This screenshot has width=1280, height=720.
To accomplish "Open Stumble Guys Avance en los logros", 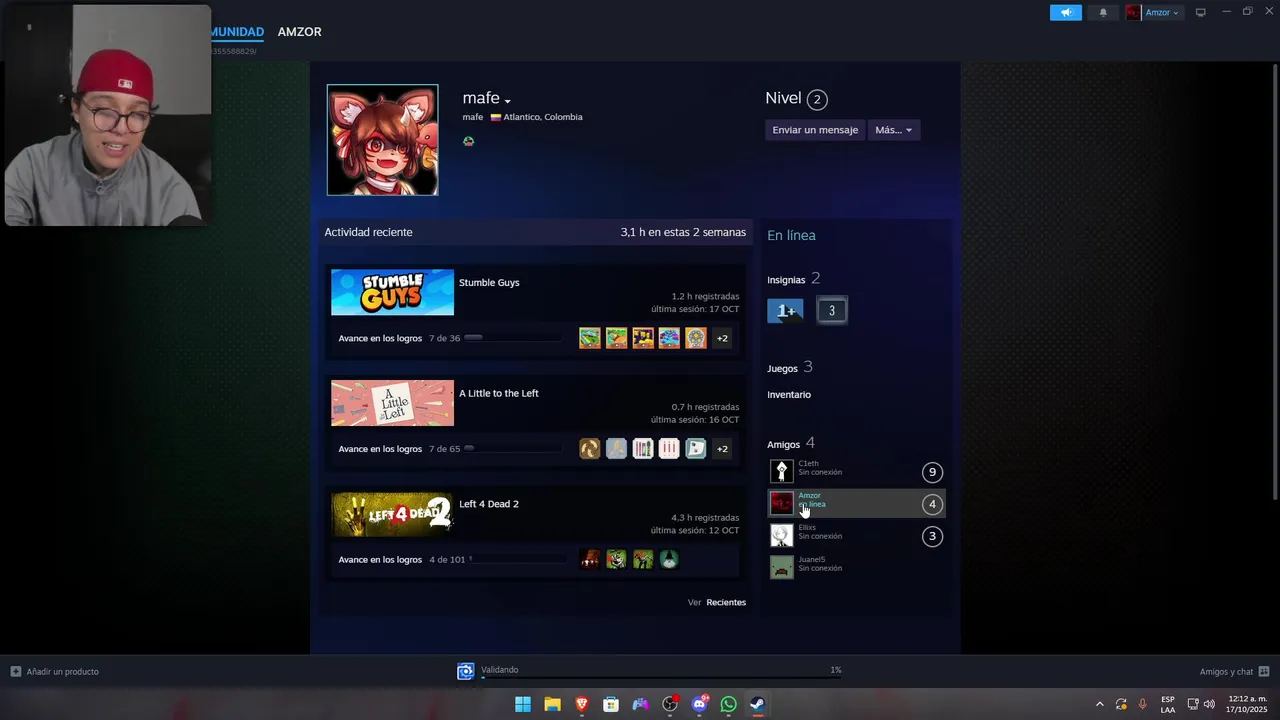I will tap(380, 338).
